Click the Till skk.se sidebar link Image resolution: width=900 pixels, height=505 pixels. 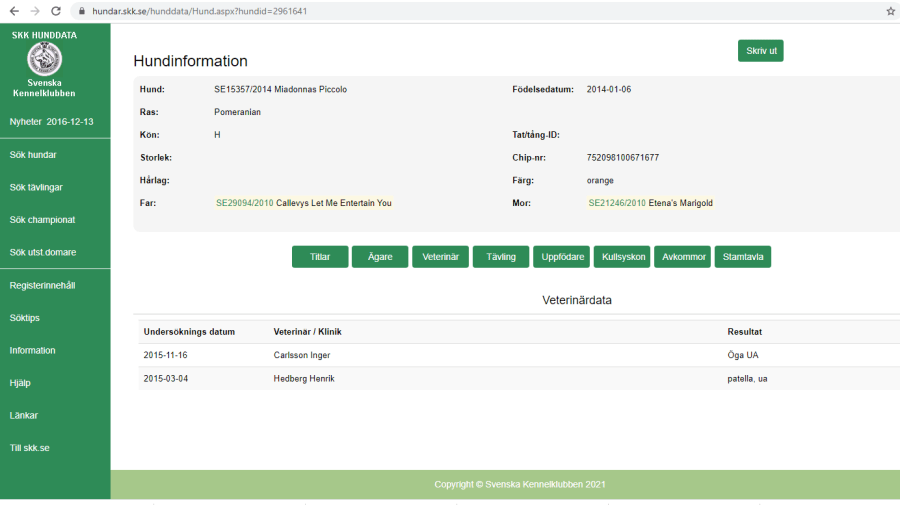pyautogui.click(x=30, y=448)
